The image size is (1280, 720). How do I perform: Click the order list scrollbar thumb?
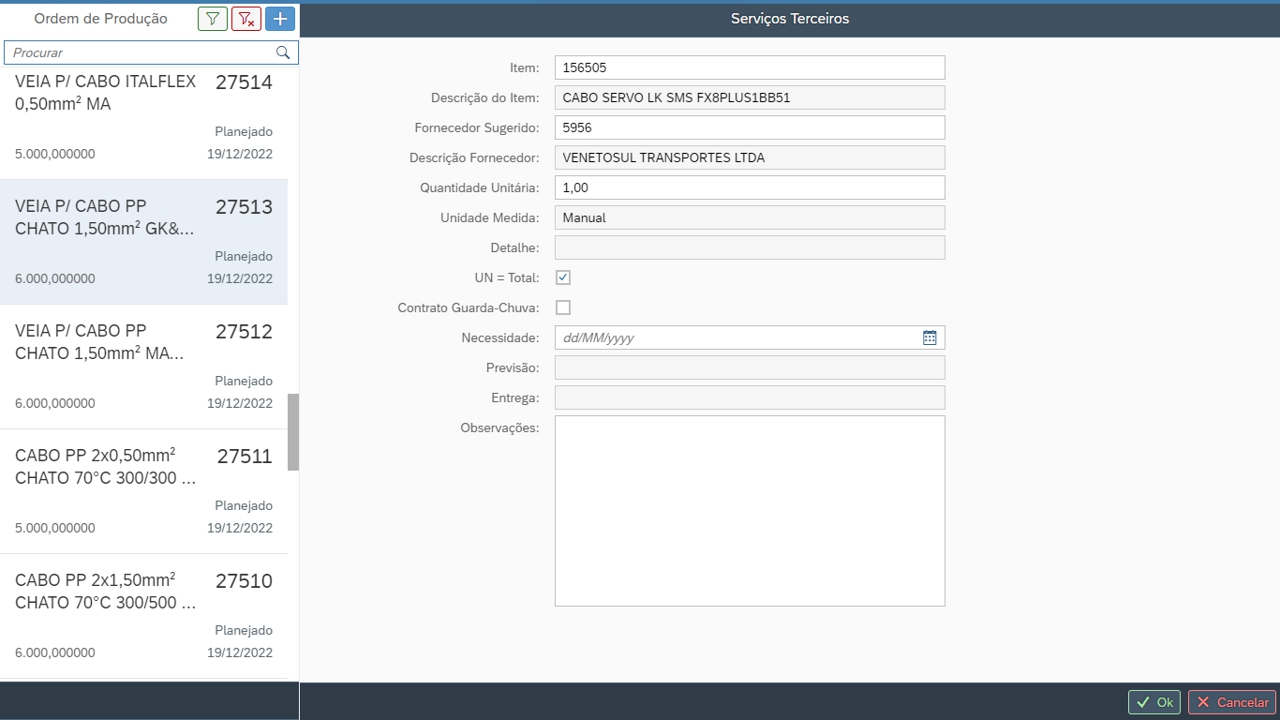pos(293,432)
